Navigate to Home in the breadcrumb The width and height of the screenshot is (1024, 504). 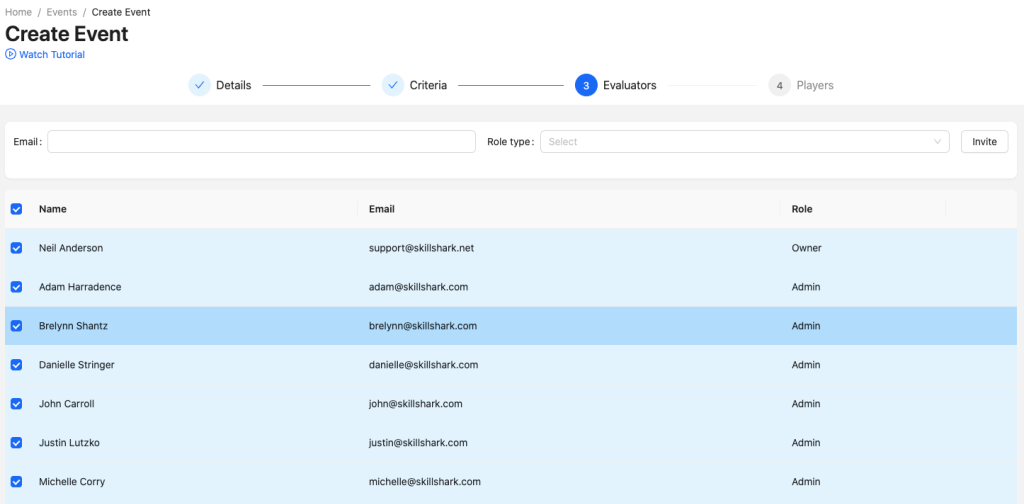click(x=19, y=12)
